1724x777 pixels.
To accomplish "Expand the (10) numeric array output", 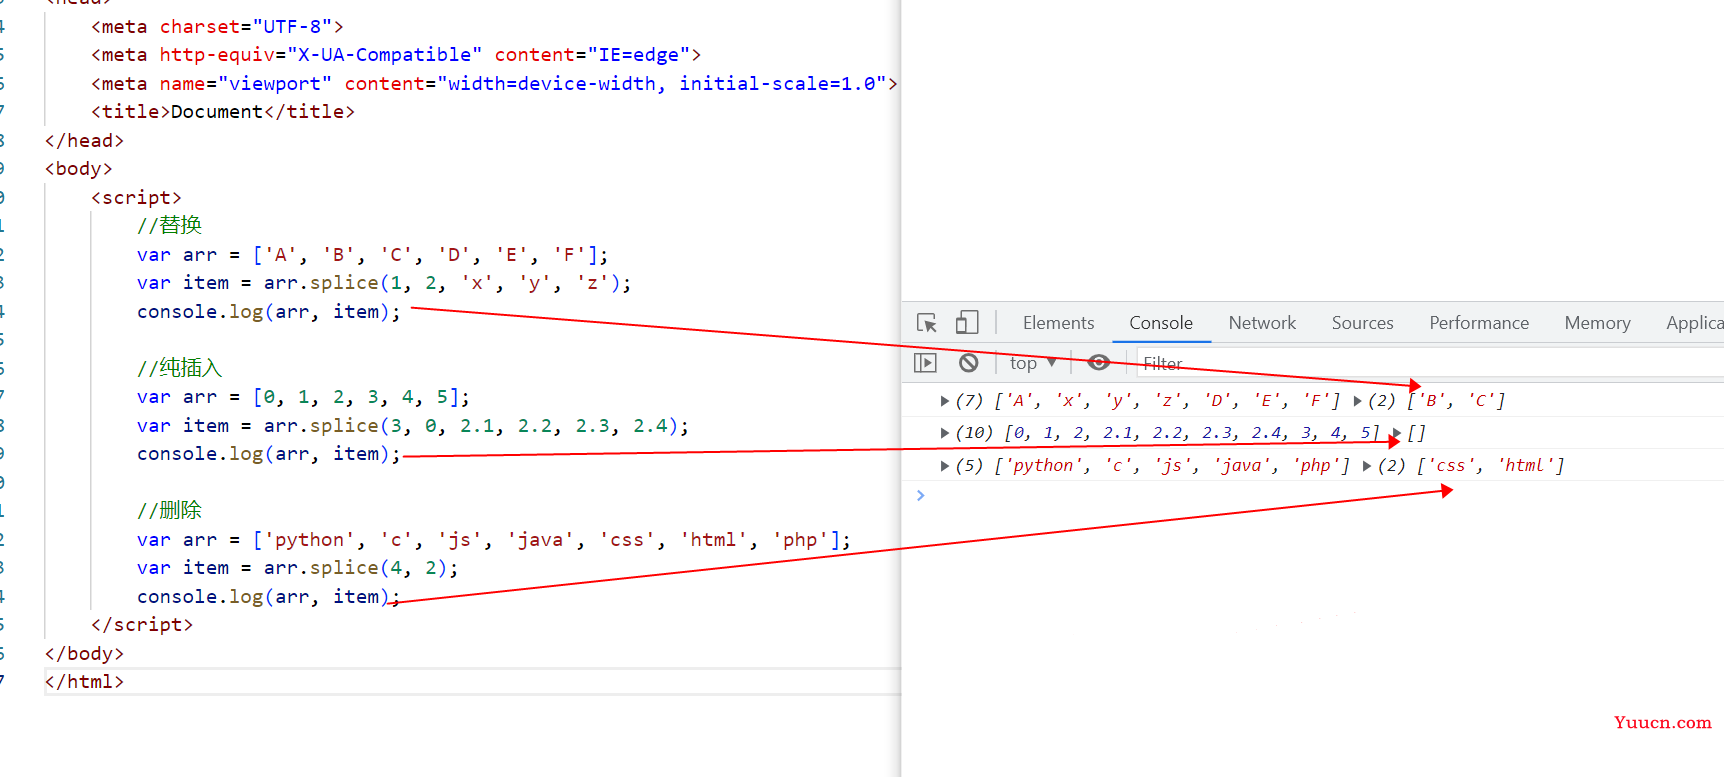I will click(944, 433).
